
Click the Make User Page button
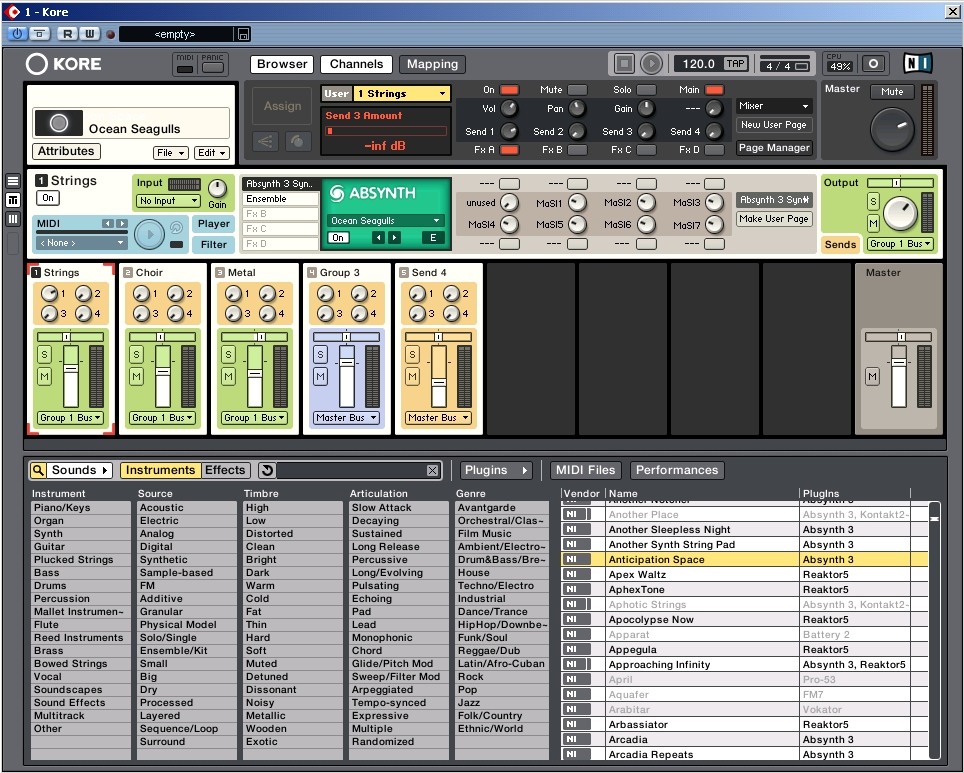(774, 219)
